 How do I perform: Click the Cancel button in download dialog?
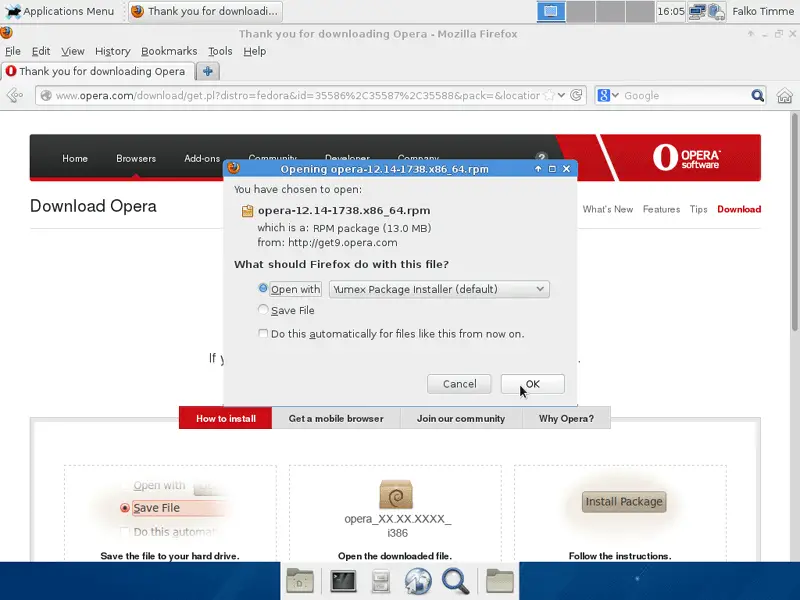click(x=459, y=384)
